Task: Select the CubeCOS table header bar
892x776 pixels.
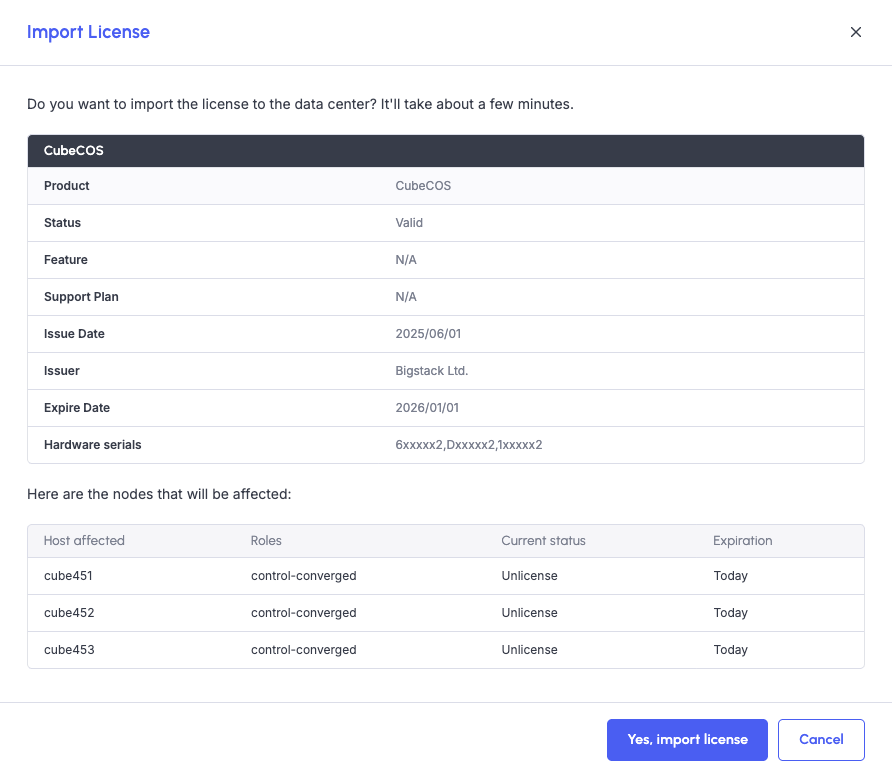Action: [446, 151]
